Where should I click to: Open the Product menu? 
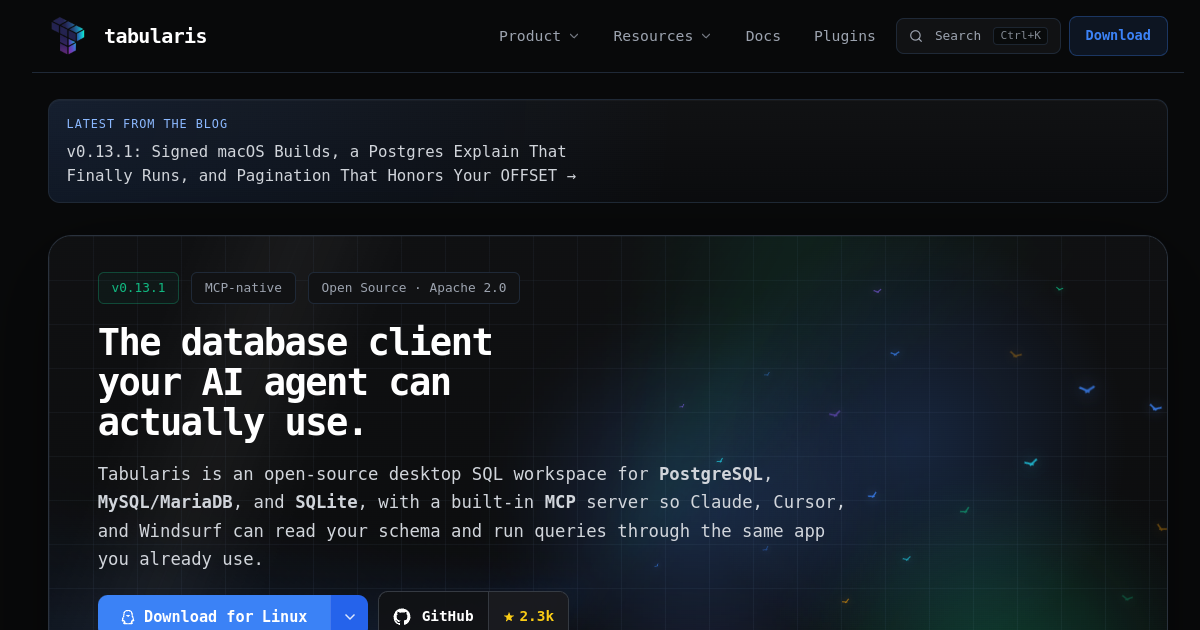pos(539,36)
